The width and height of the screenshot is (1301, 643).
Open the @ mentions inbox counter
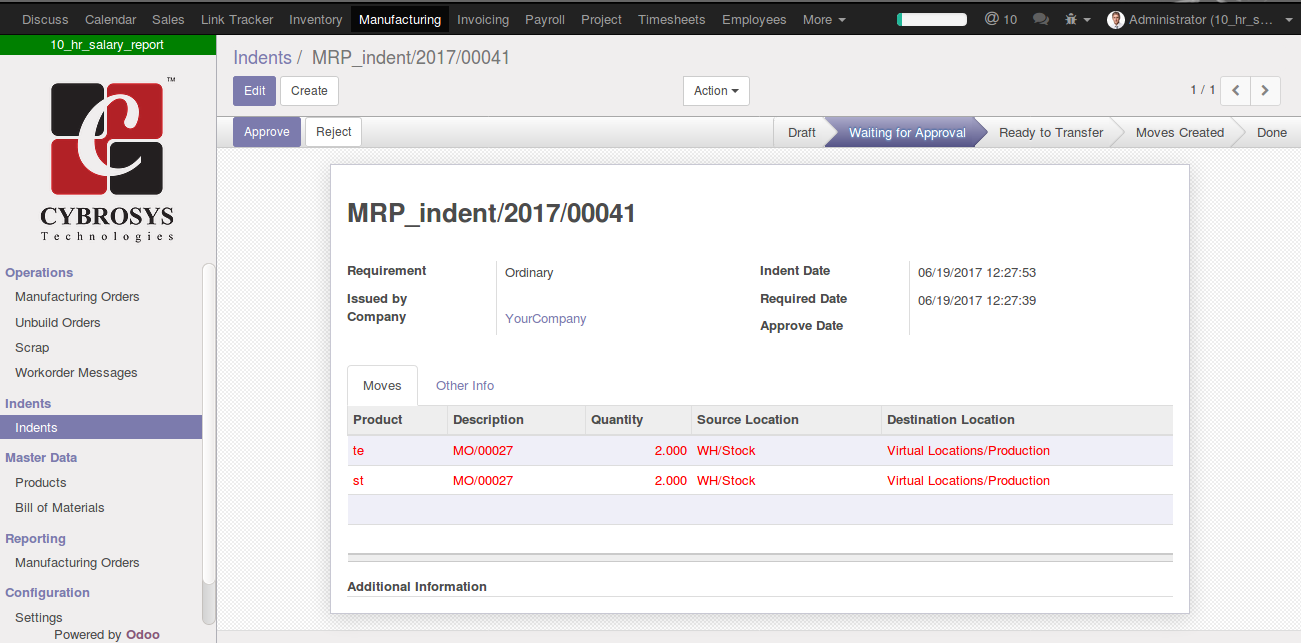[1000, 19]
